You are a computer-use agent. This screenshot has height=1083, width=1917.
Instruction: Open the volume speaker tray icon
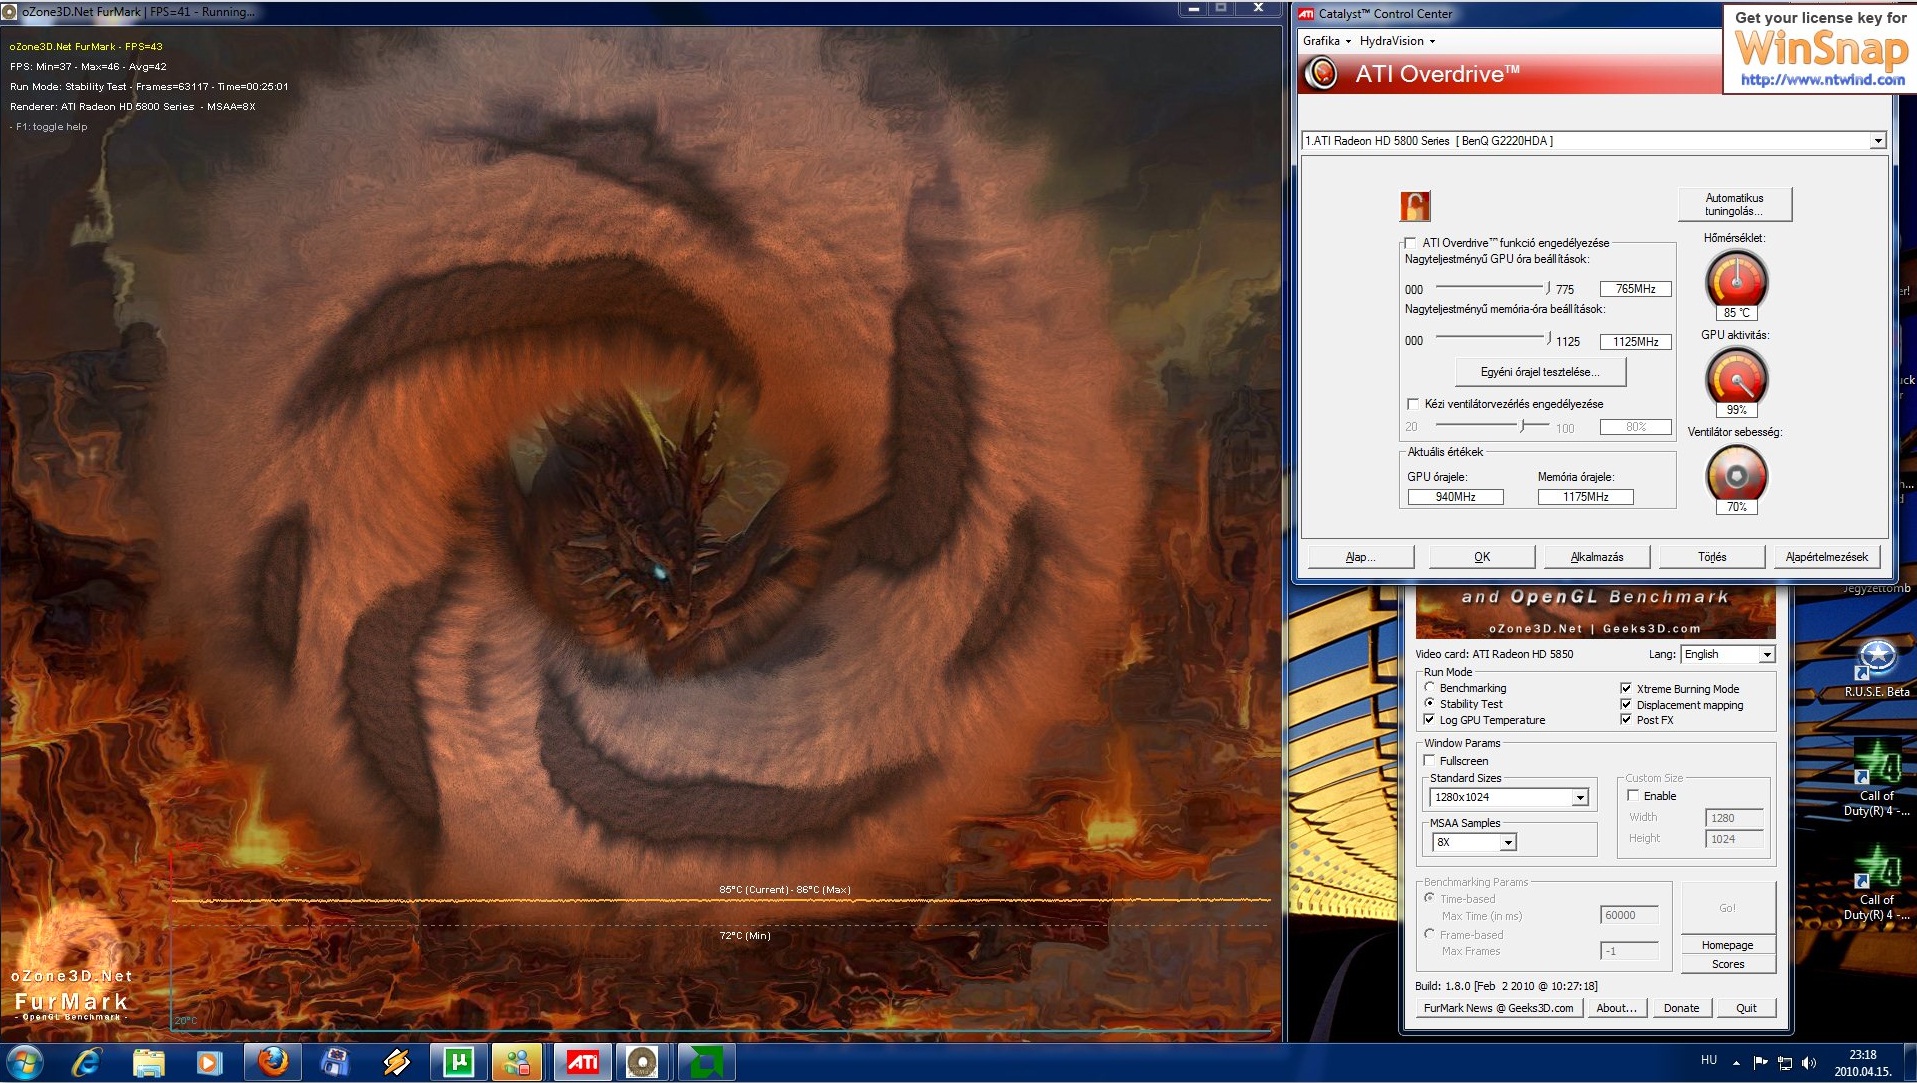pos(1809,1062)
